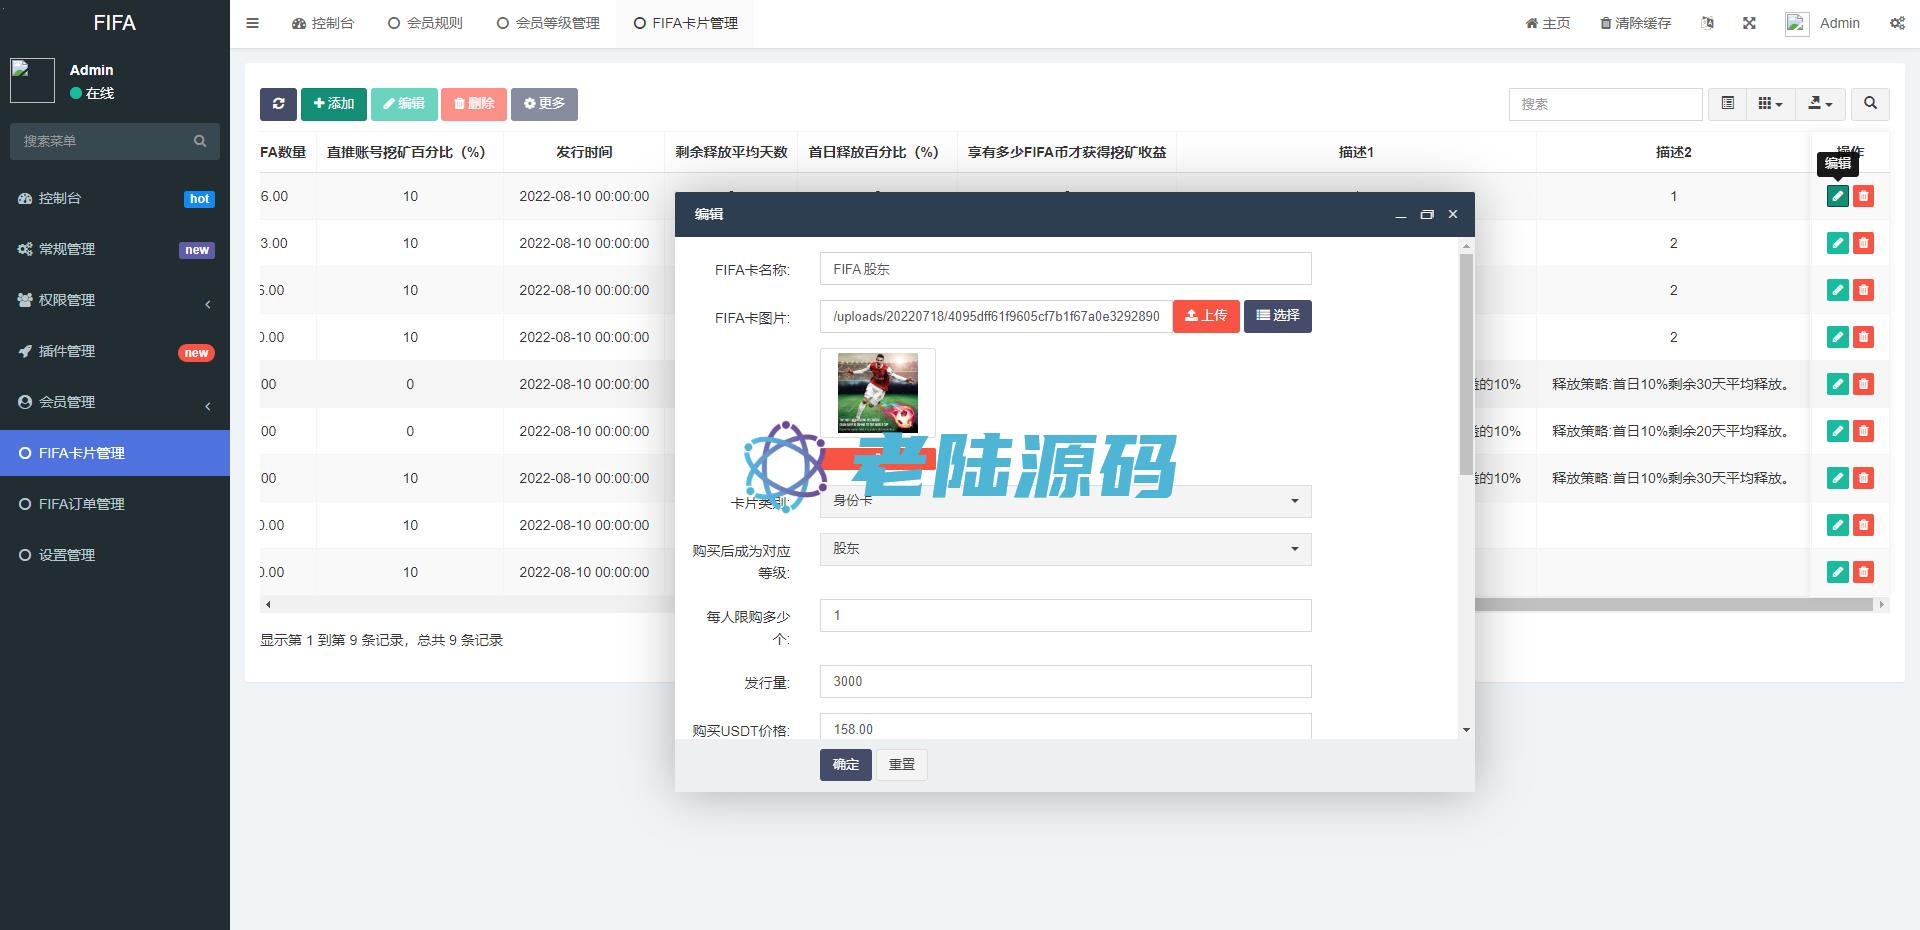Click the 发行量 input field containing 3000

coord(1065,682)
